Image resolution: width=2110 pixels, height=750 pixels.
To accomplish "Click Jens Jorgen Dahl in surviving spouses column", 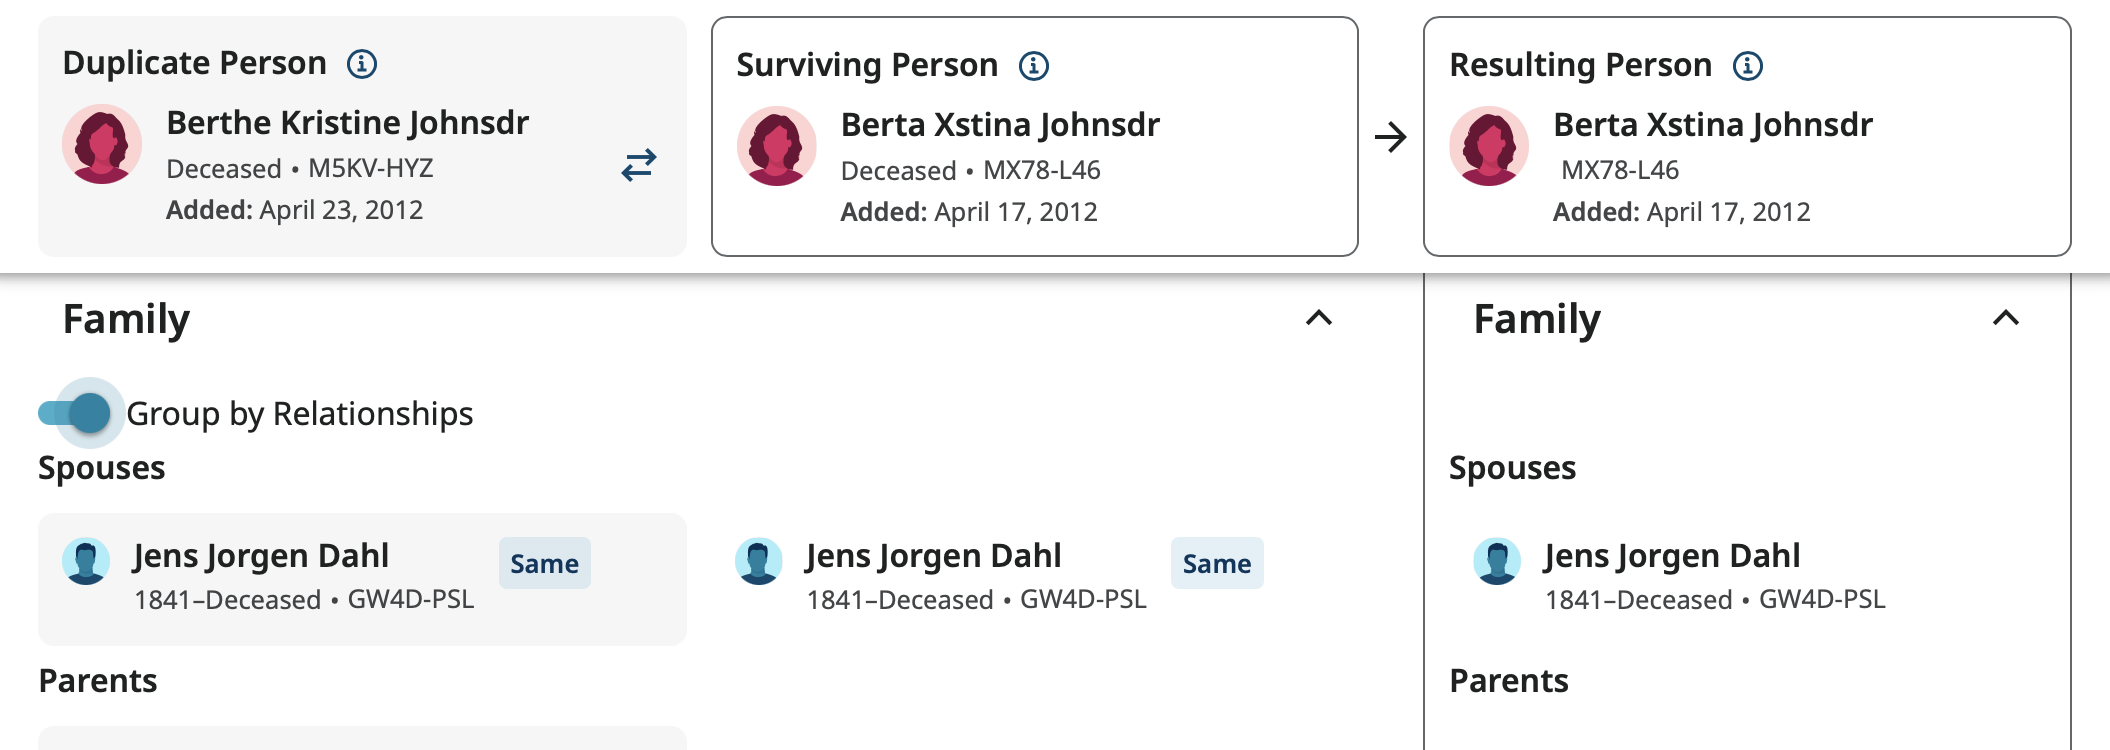I will pyautogui.click(x=933, y=556).
